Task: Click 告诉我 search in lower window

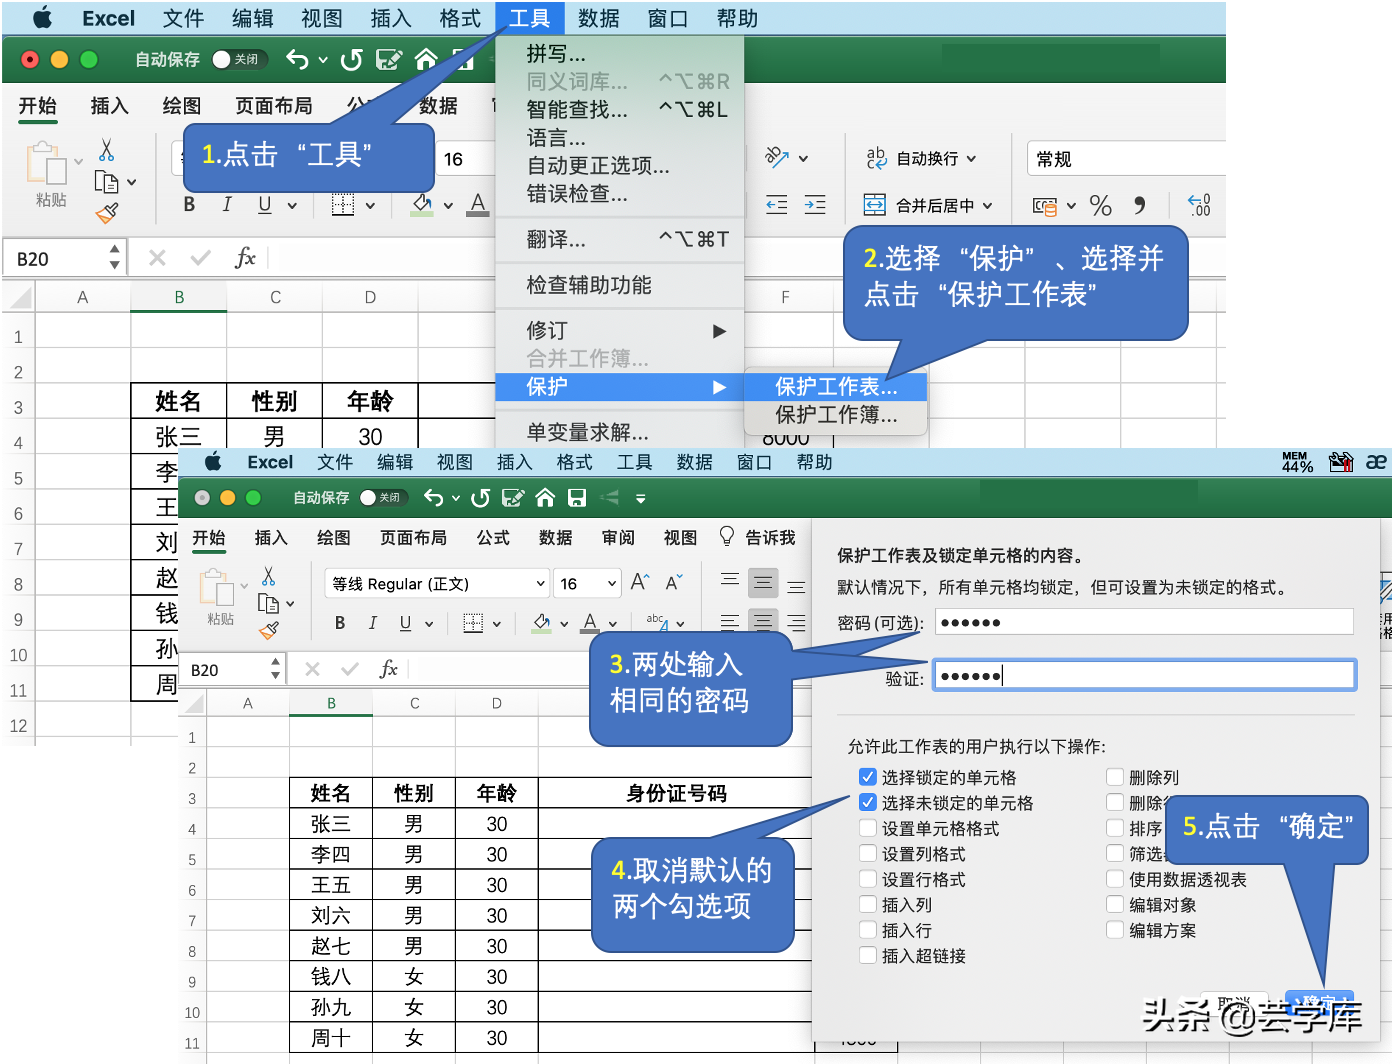Action: pos(758,538)
